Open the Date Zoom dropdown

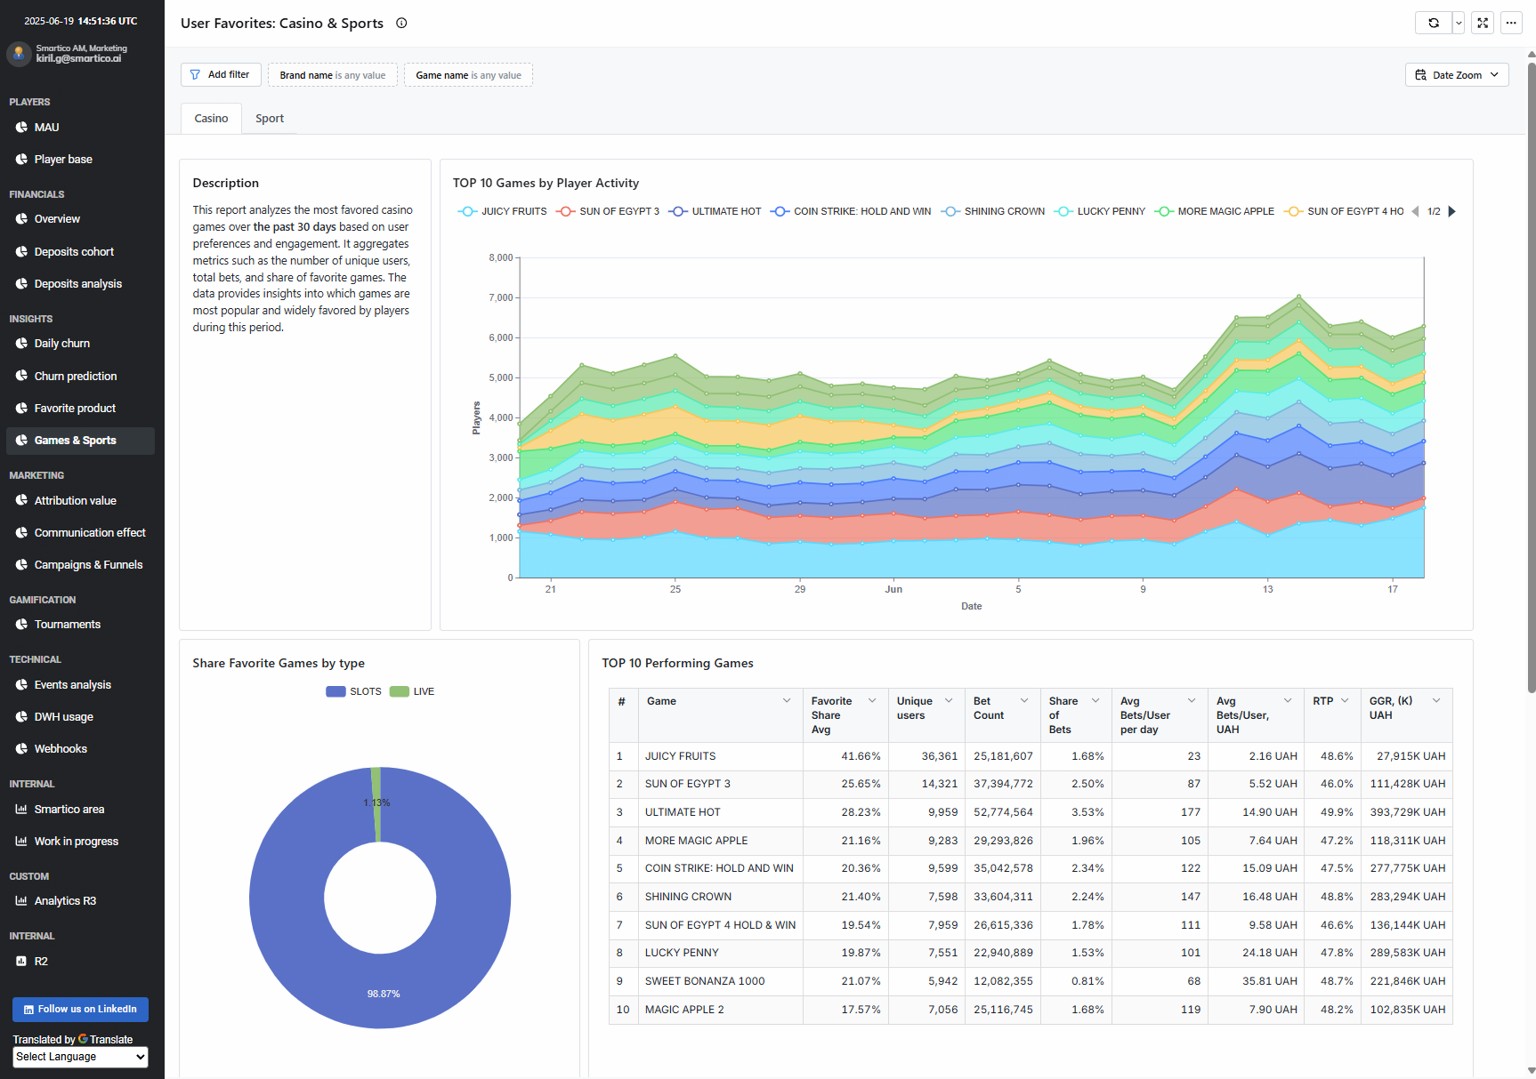point(1457,75)
